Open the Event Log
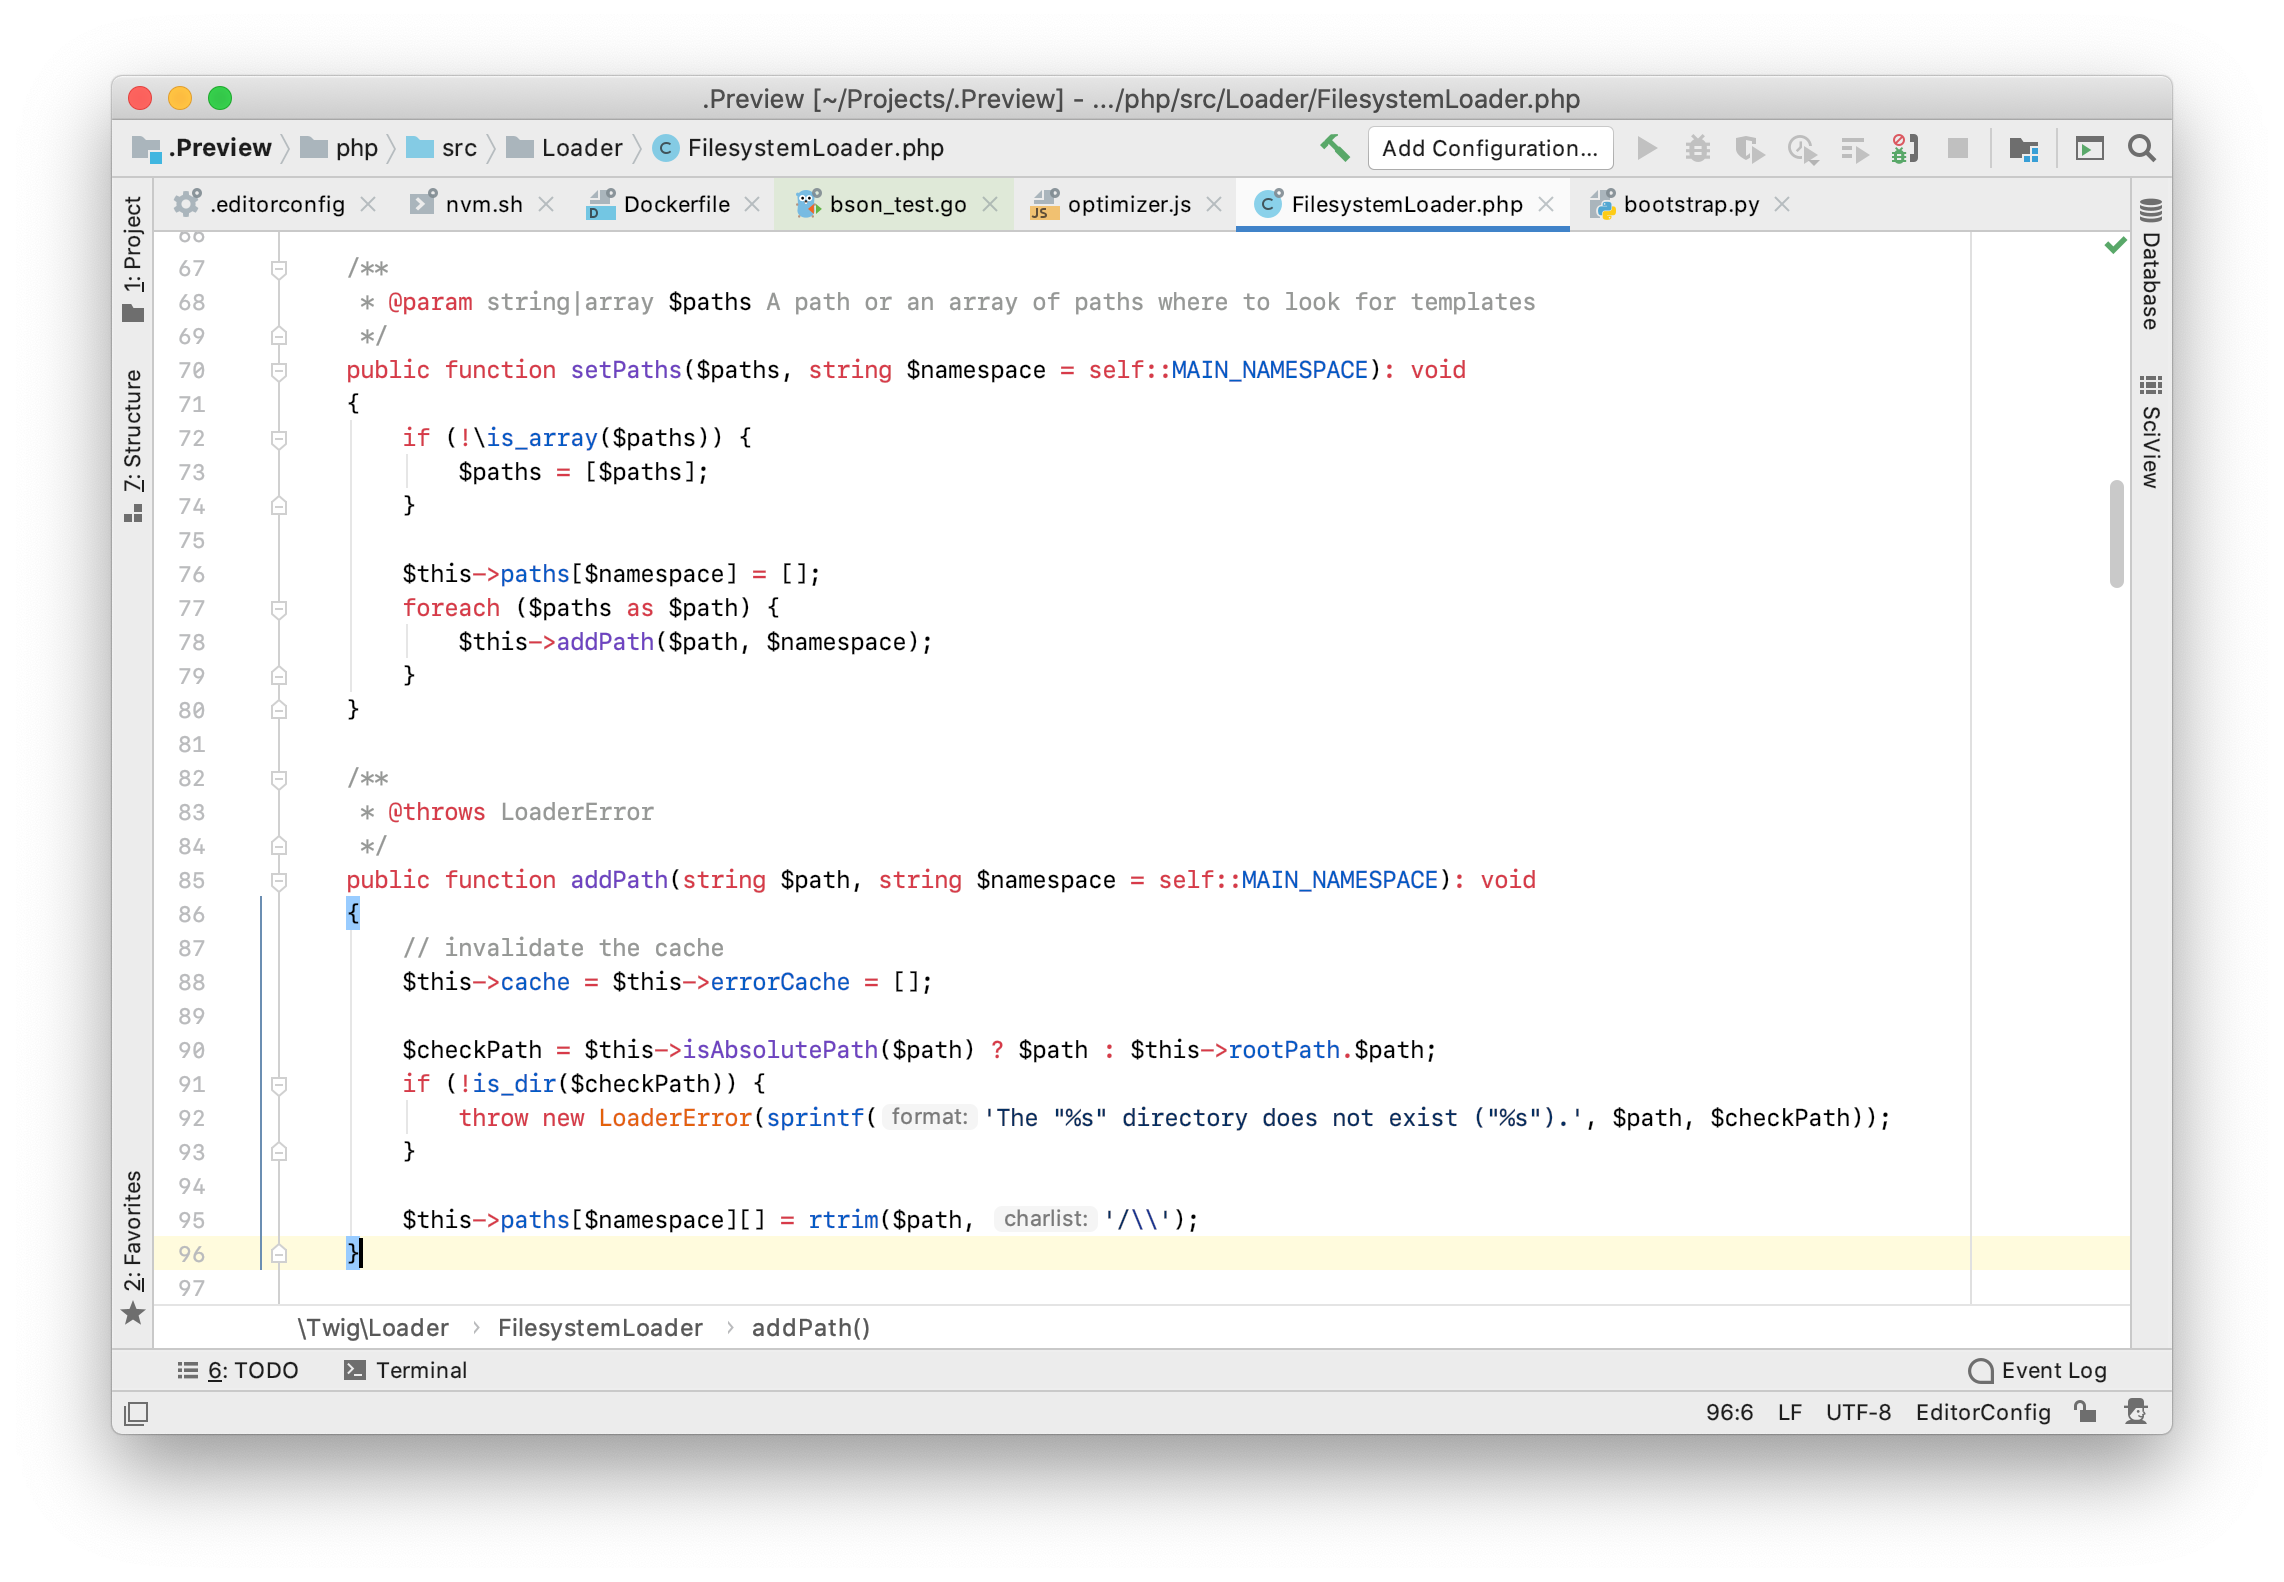The height and width of the screenshot is (1582, 2284). tap(2038, 1370)
